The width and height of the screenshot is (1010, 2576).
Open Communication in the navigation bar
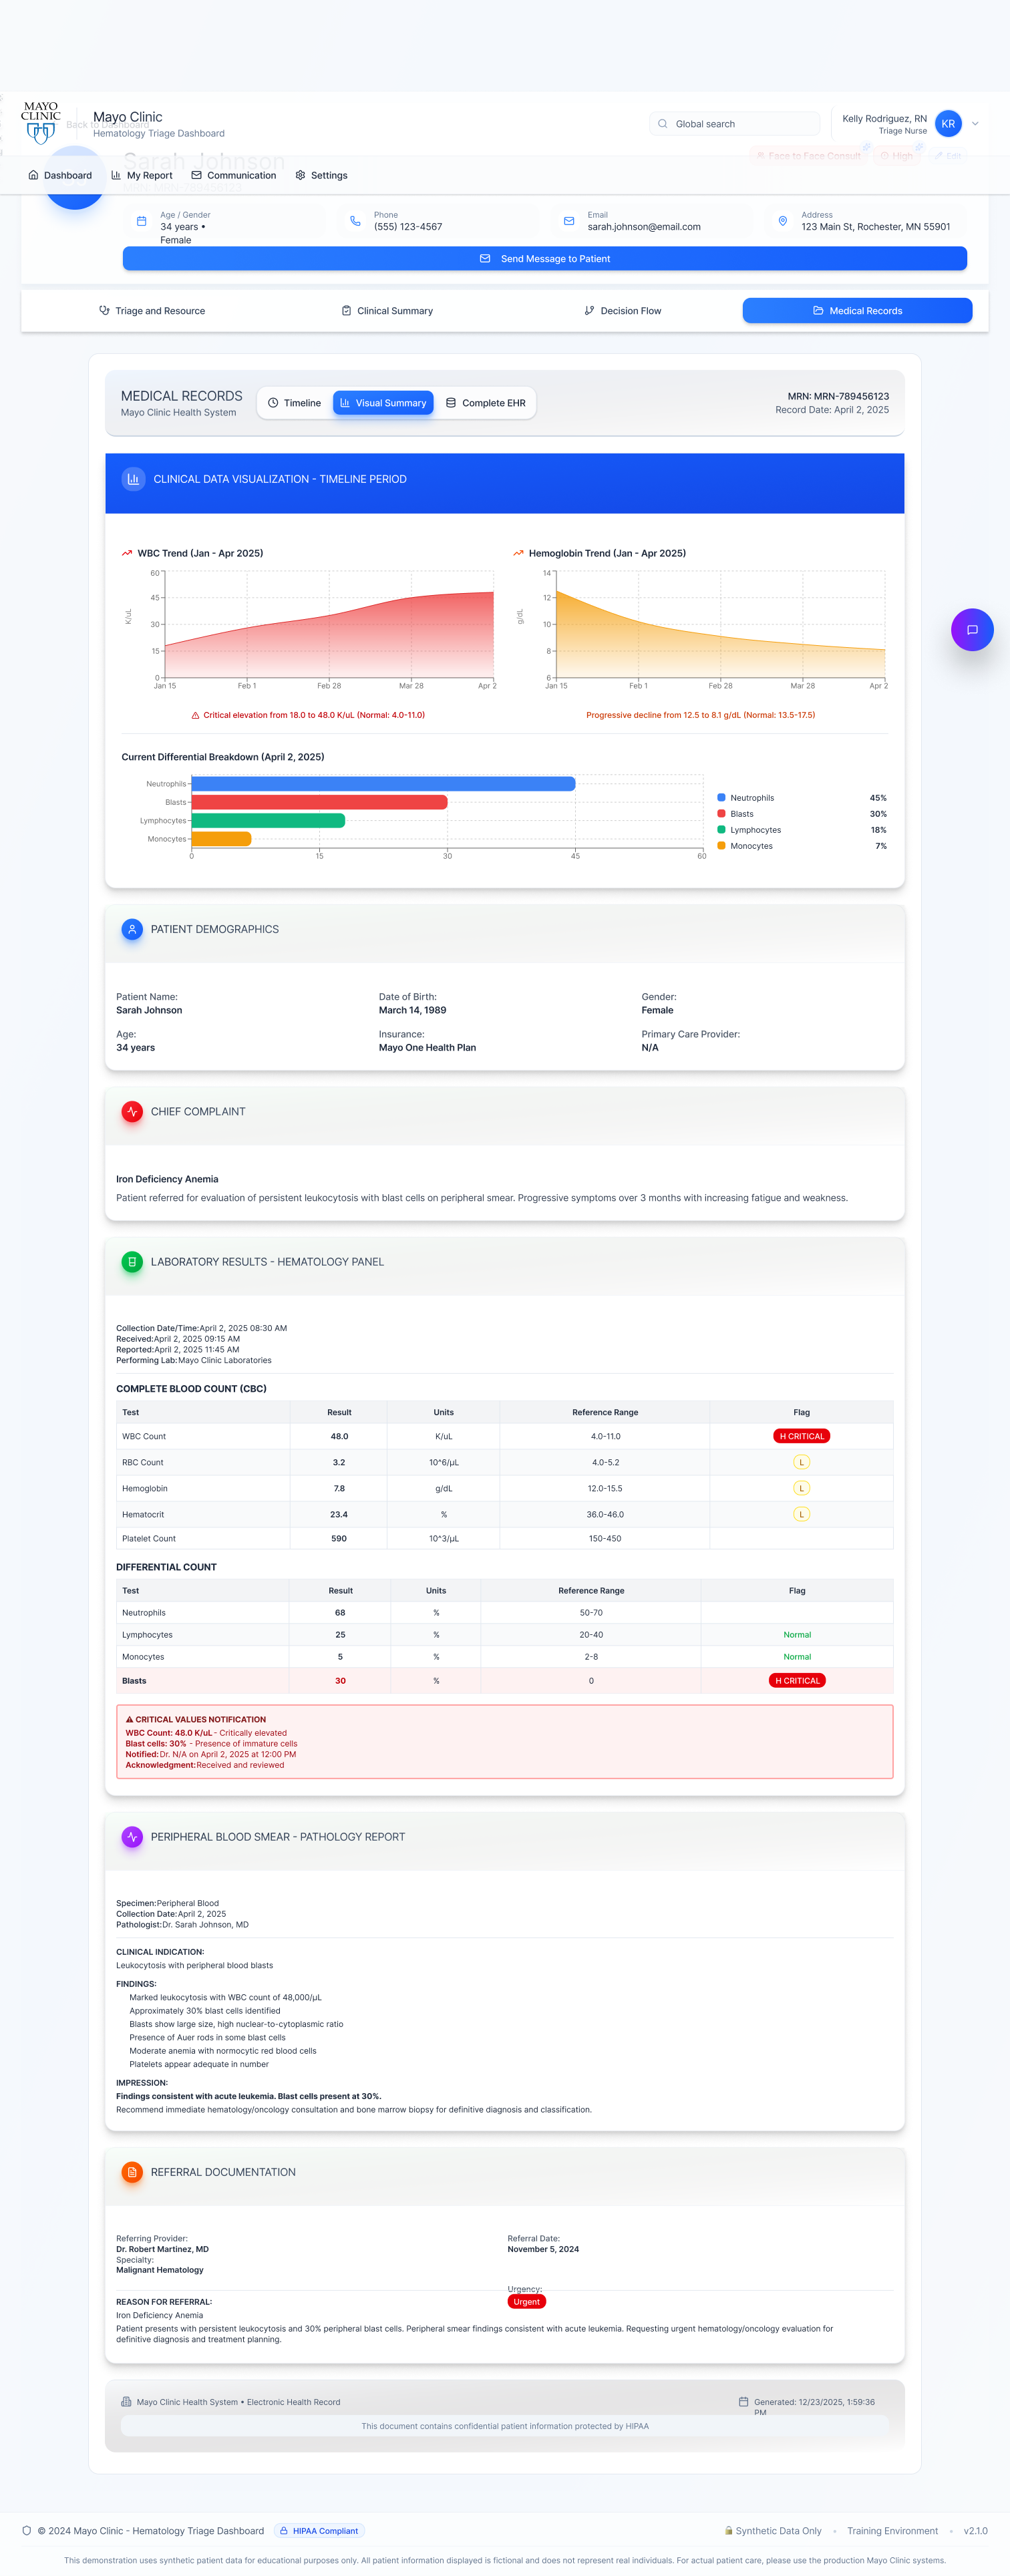tap(234, 175)
